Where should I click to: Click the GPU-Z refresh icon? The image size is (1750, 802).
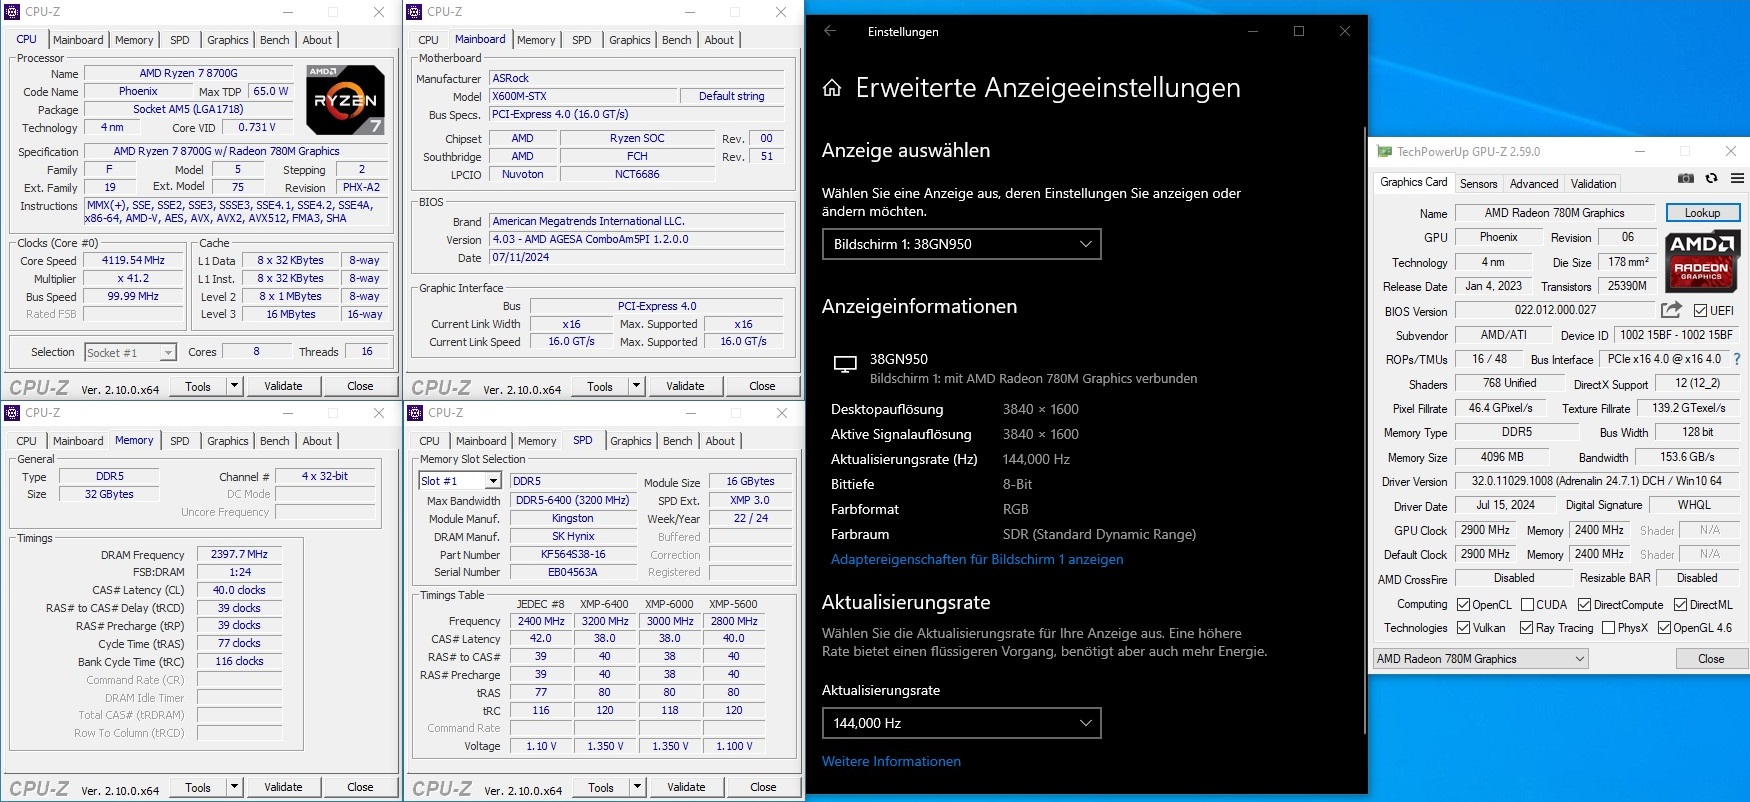(1711, 179)
